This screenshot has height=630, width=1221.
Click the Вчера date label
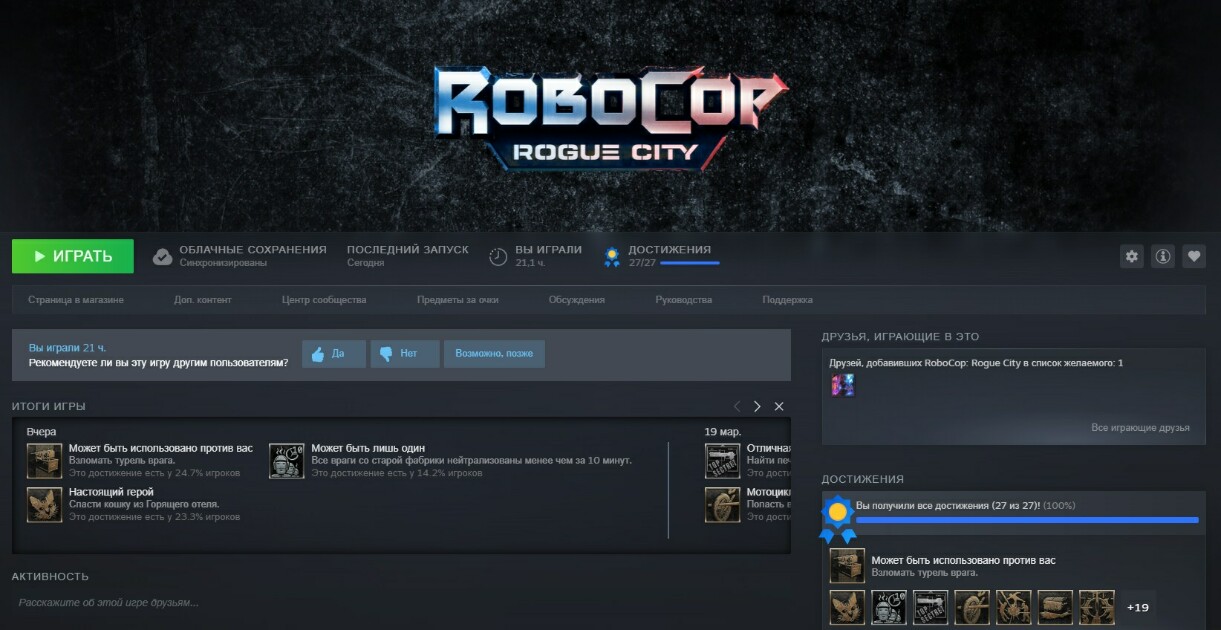[41, 432]
